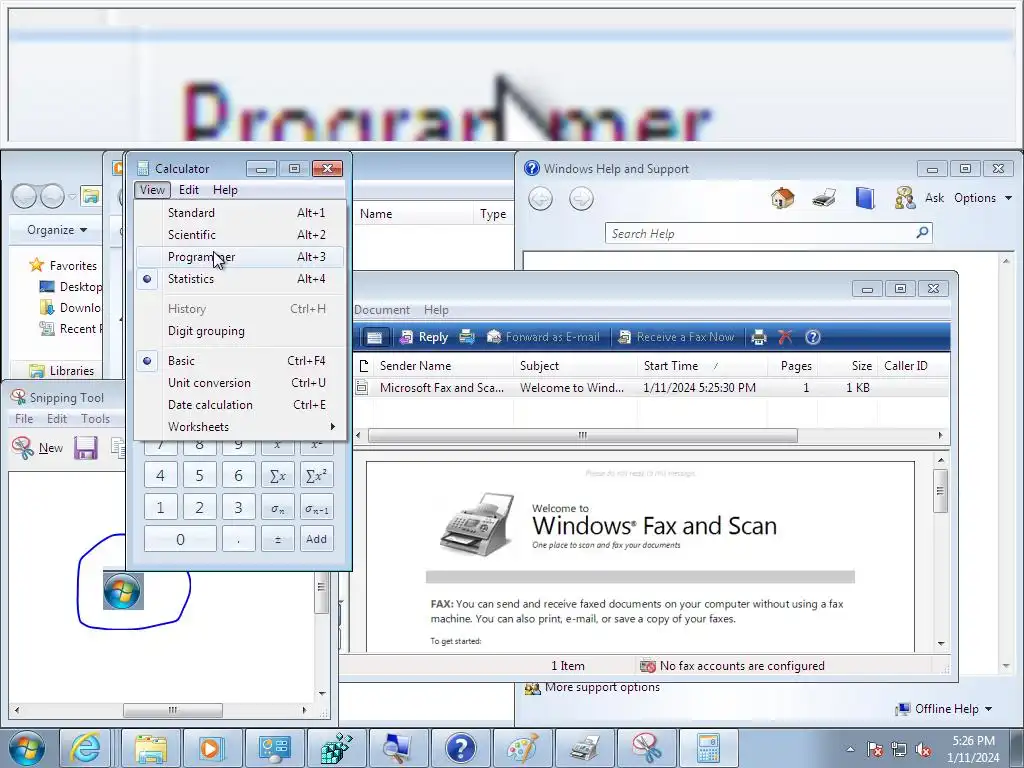Viewport: 1024px width, 768px height.
Task: Click Help and Support back arrow
Action: (x=540, y=199)
